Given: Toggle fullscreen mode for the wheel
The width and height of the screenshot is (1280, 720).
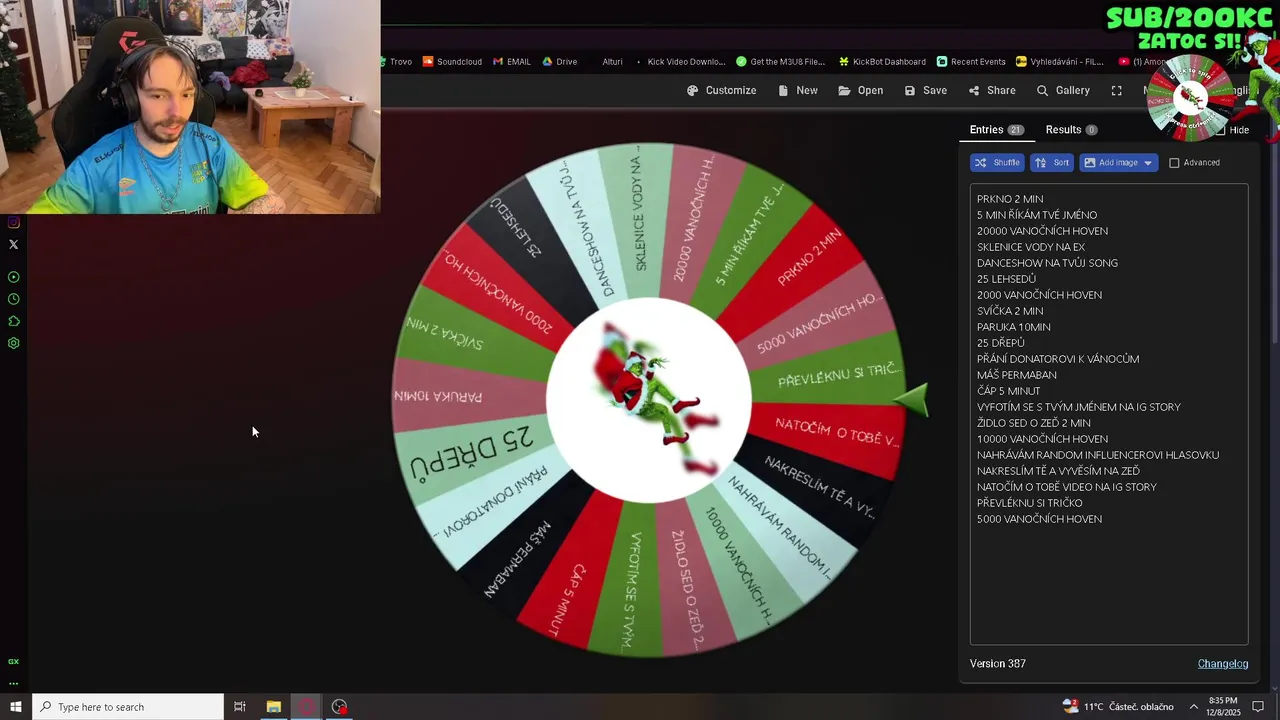Looking at the screenshot, I should coord(1116,90).
